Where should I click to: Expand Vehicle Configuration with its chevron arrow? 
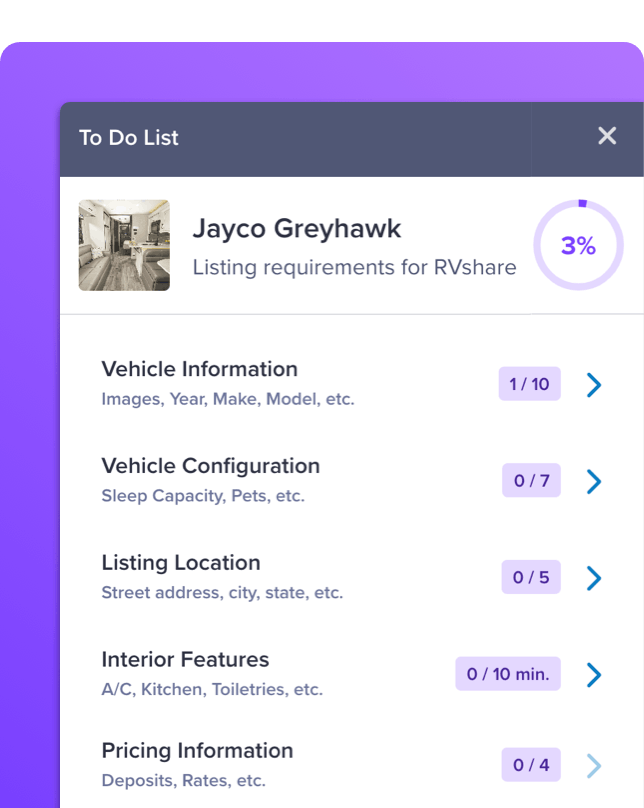pos(594,481)
